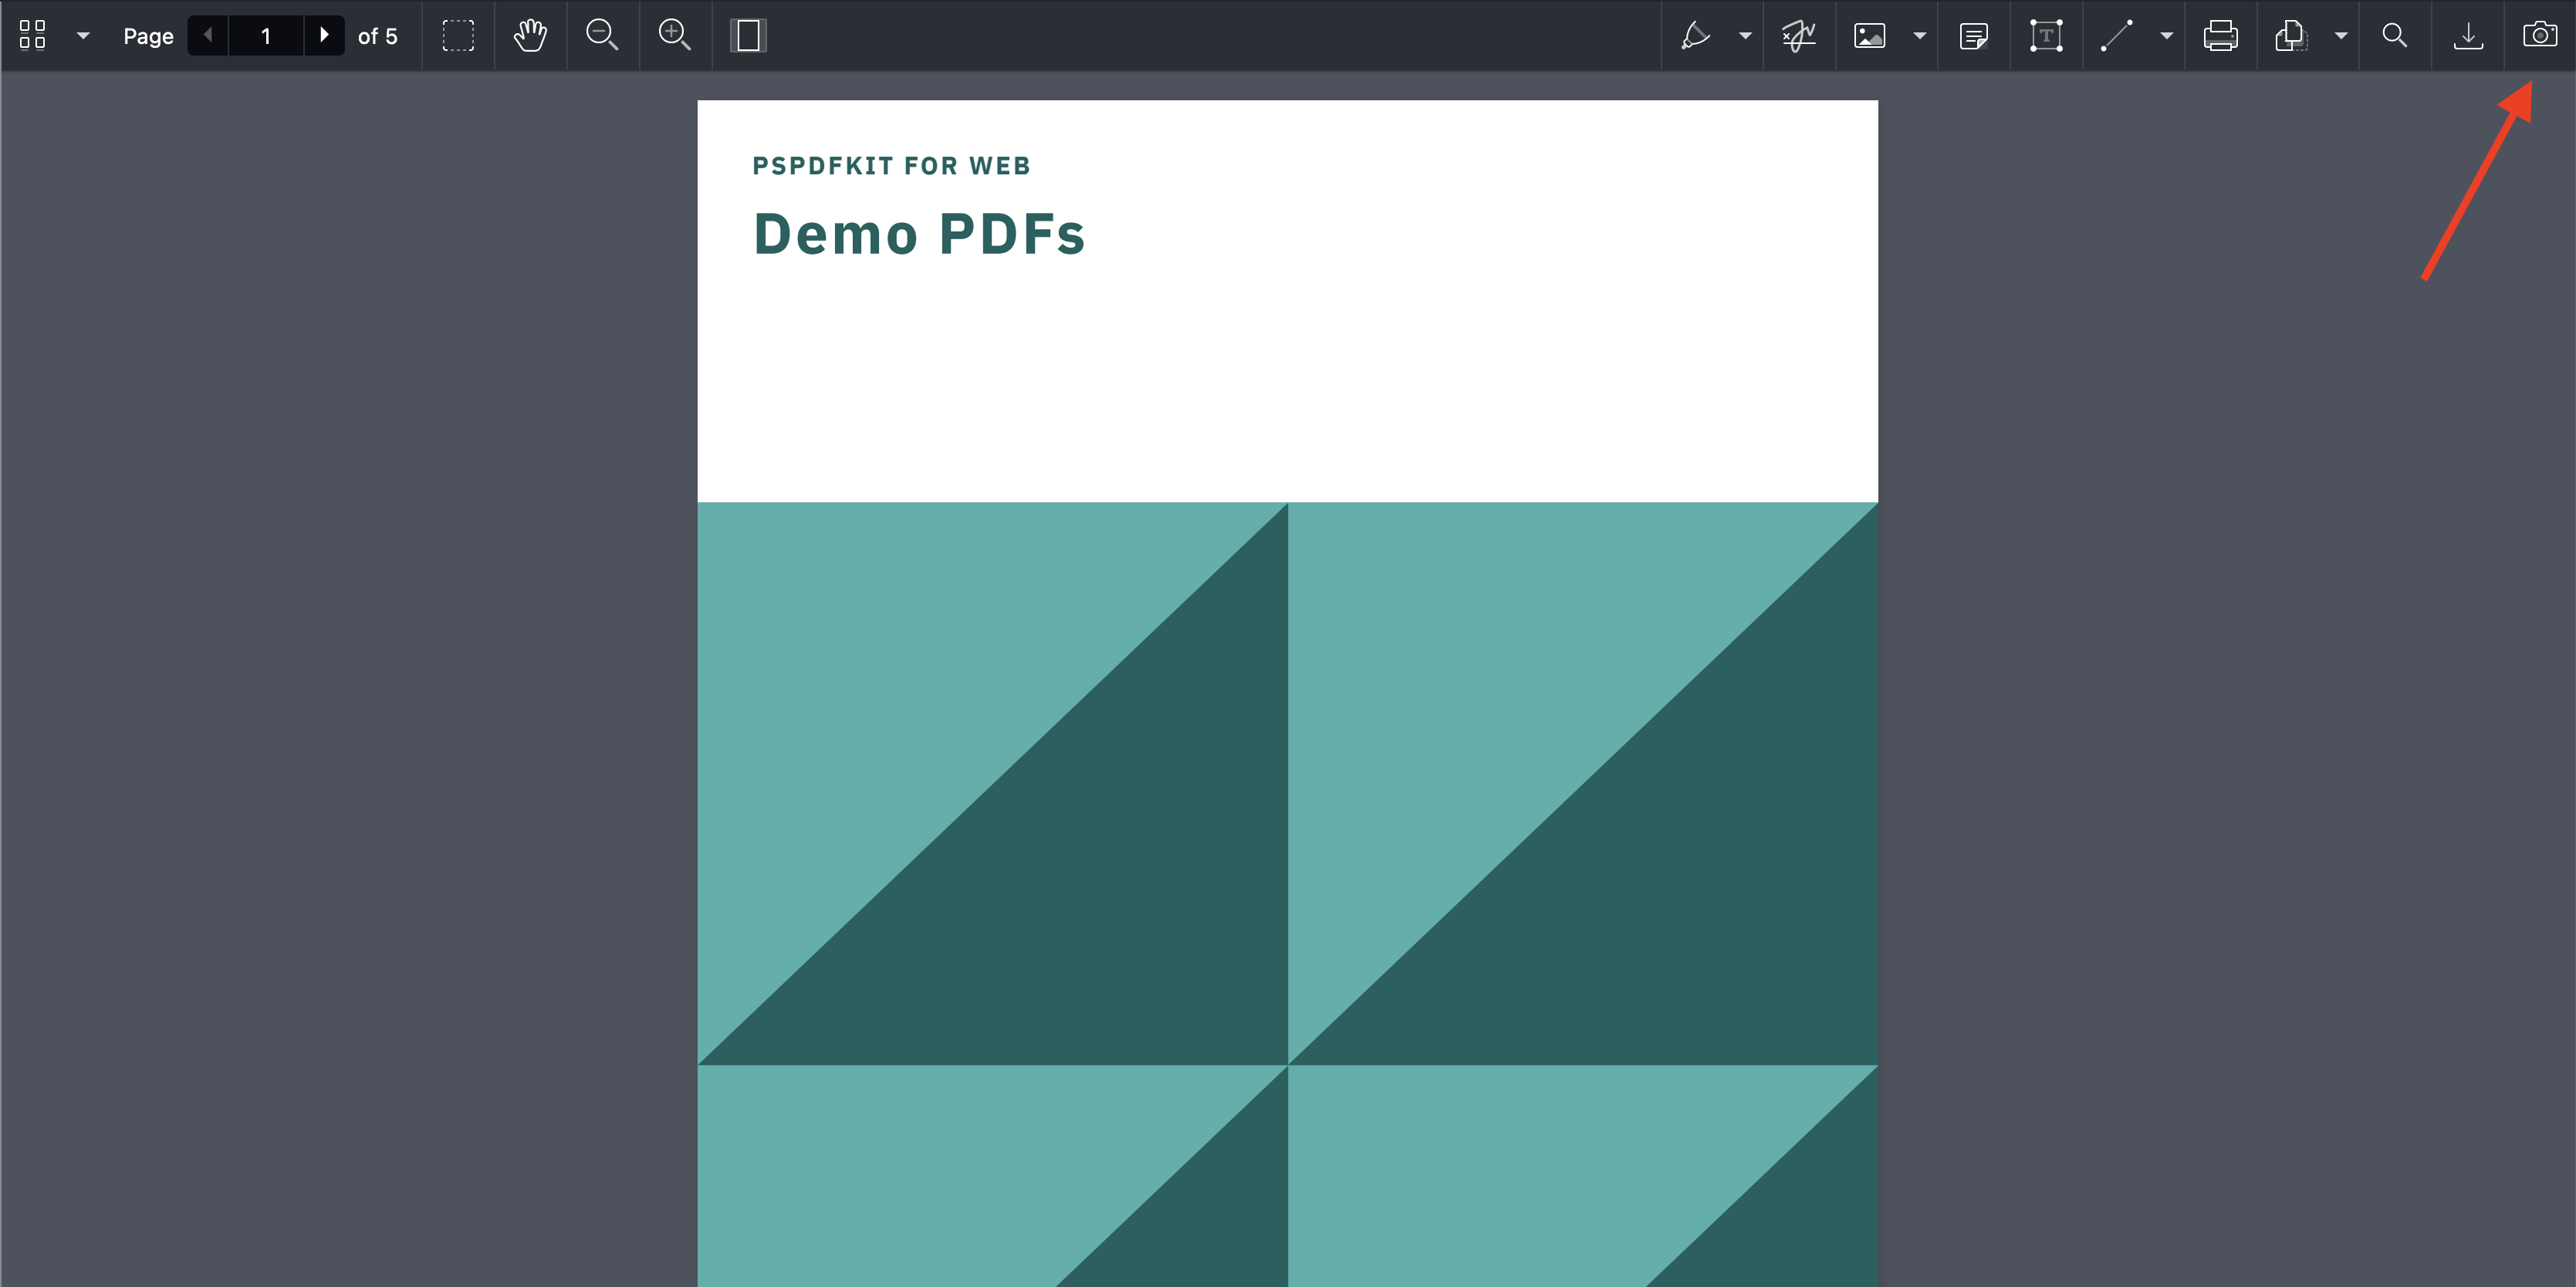Open the signature tool

click(x=1798, y=35)
